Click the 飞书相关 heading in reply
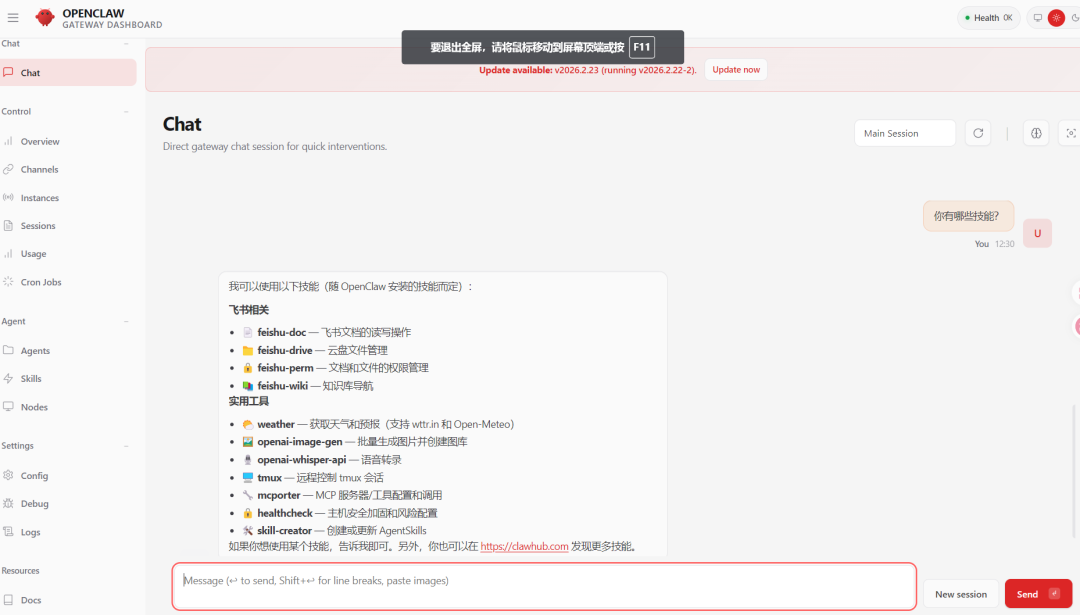 pyautogui.click(x=249, y=310)
